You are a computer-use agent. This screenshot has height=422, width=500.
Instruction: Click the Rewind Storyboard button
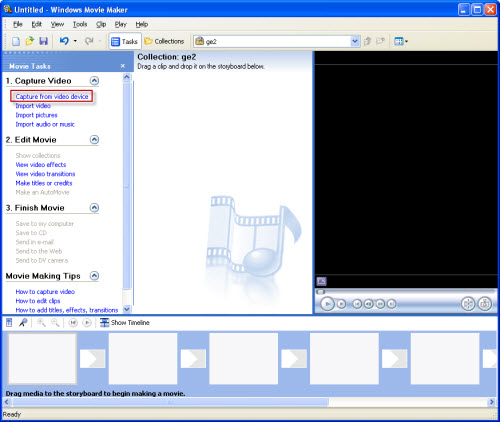tap(73, 323)
